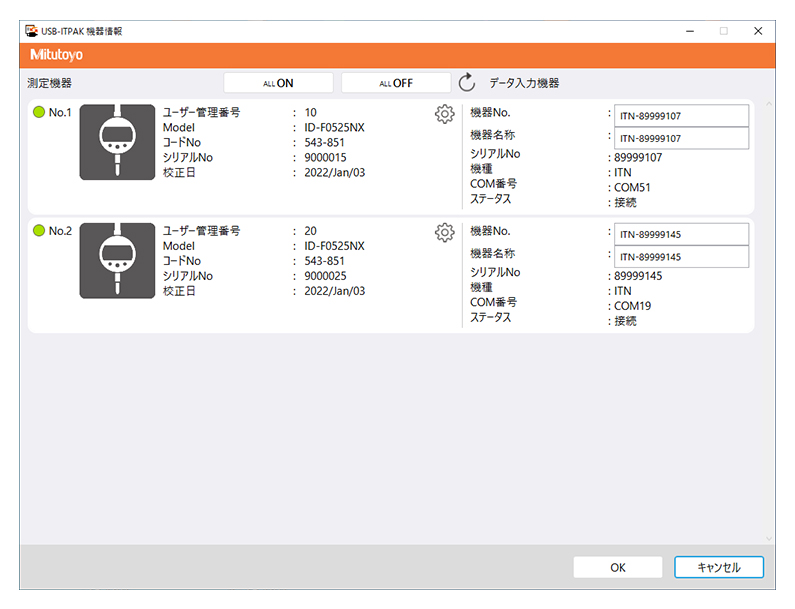Select the No.2 indicator gauge thumbnail
The image size is (795, 609).
click(x=117, y=261)
